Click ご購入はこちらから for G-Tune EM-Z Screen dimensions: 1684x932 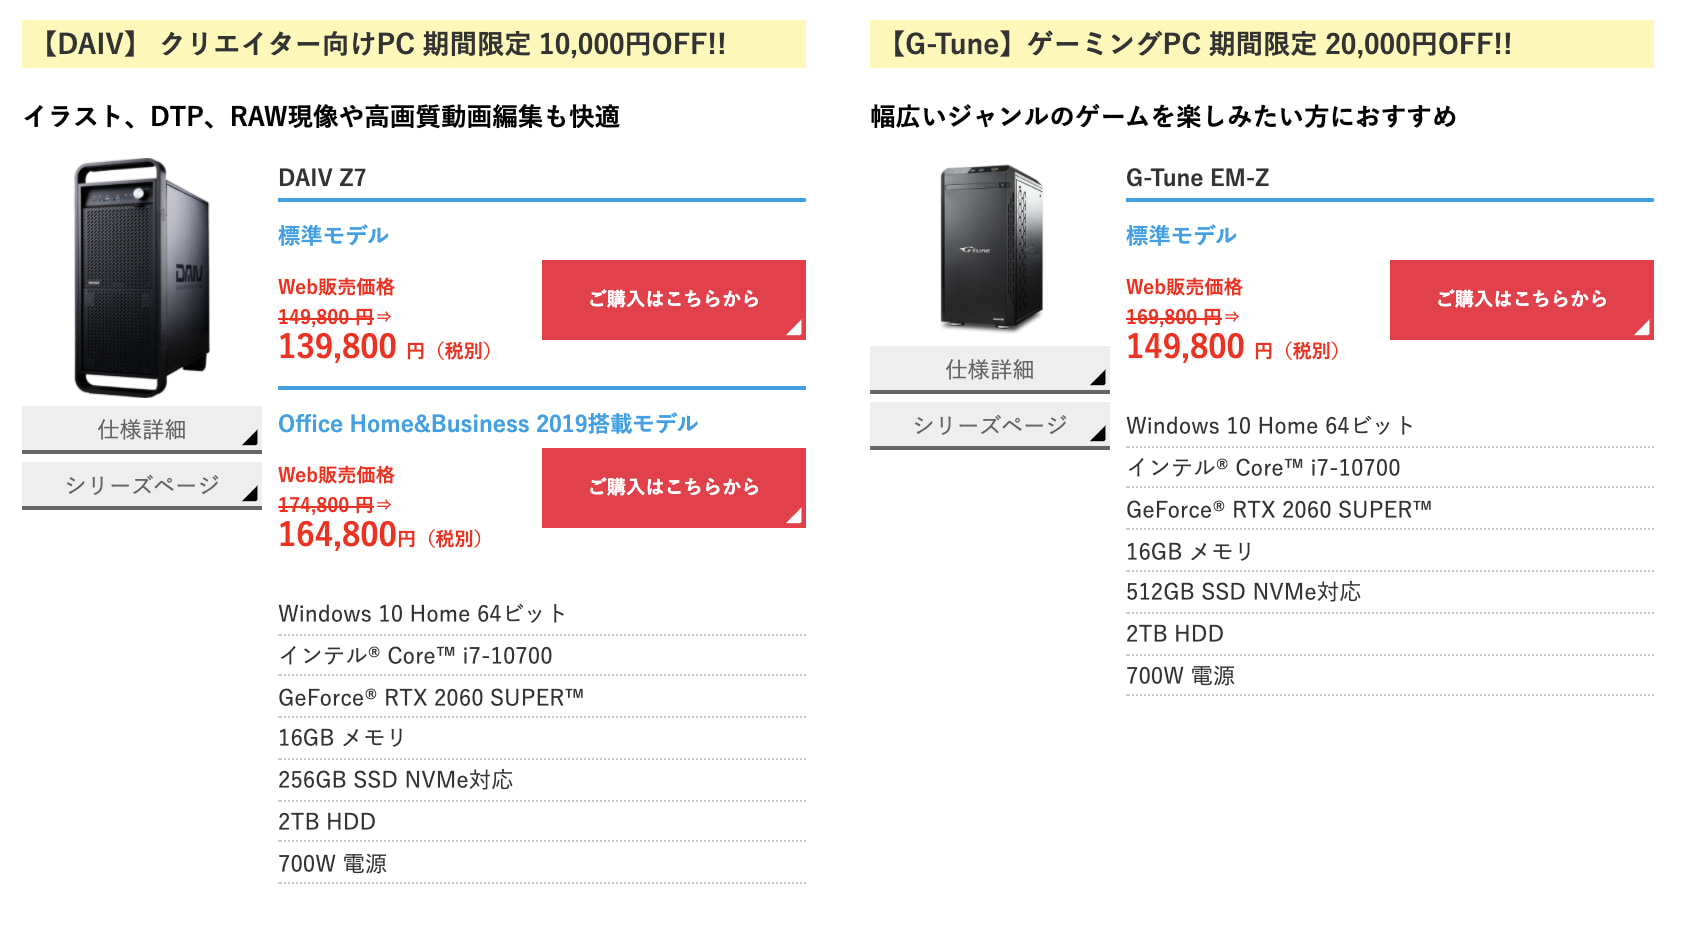[1522, 300]
